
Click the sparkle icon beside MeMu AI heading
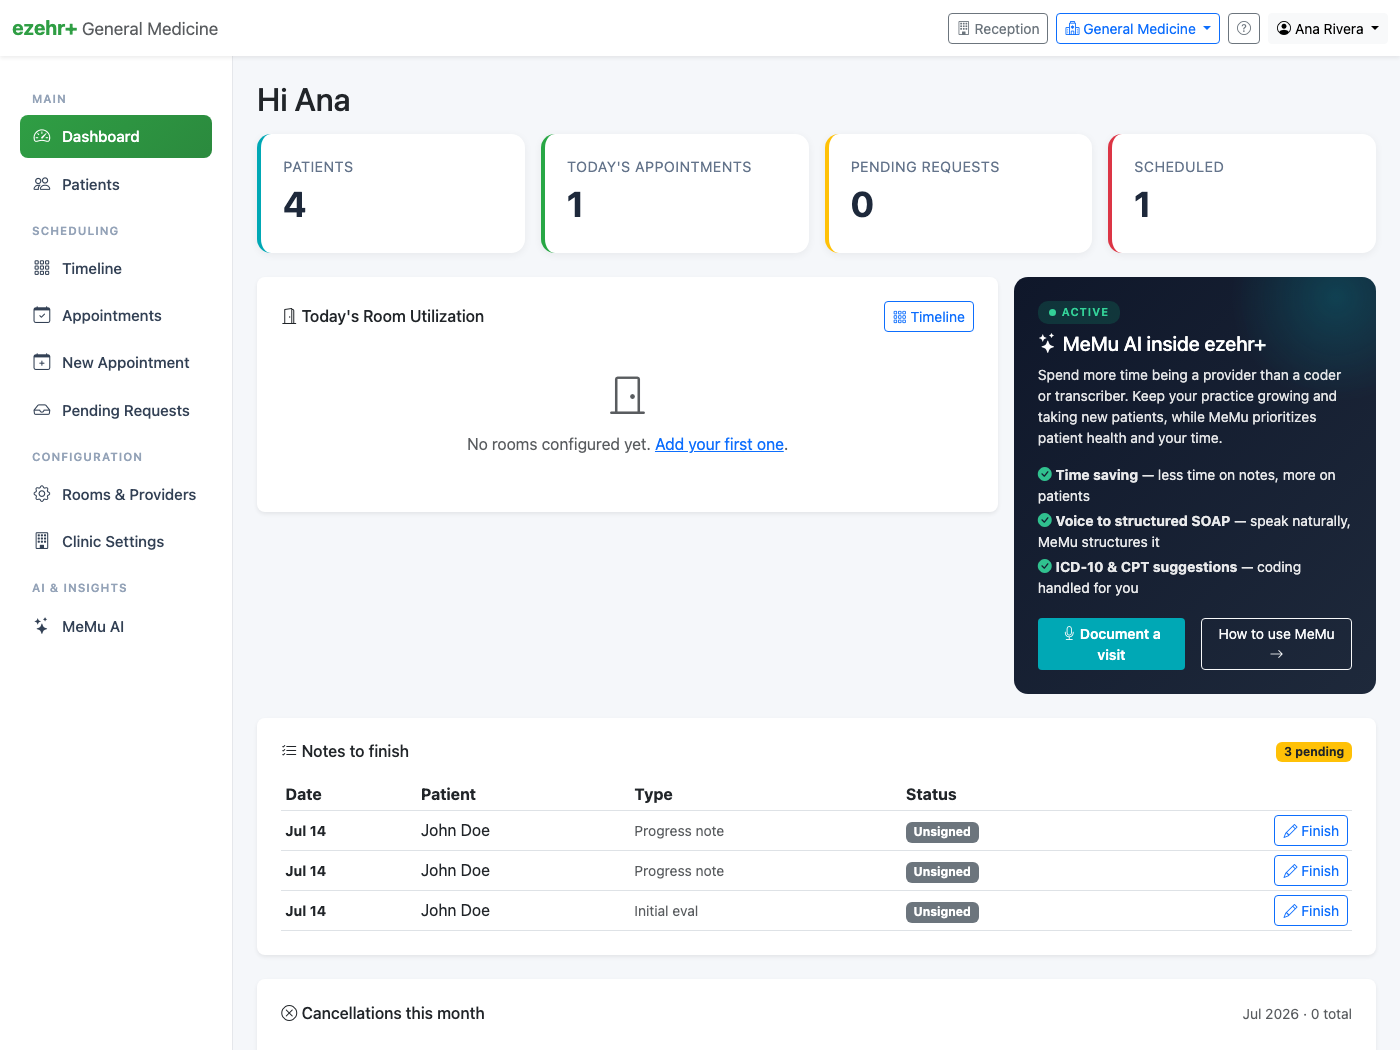coord(1047,343)
